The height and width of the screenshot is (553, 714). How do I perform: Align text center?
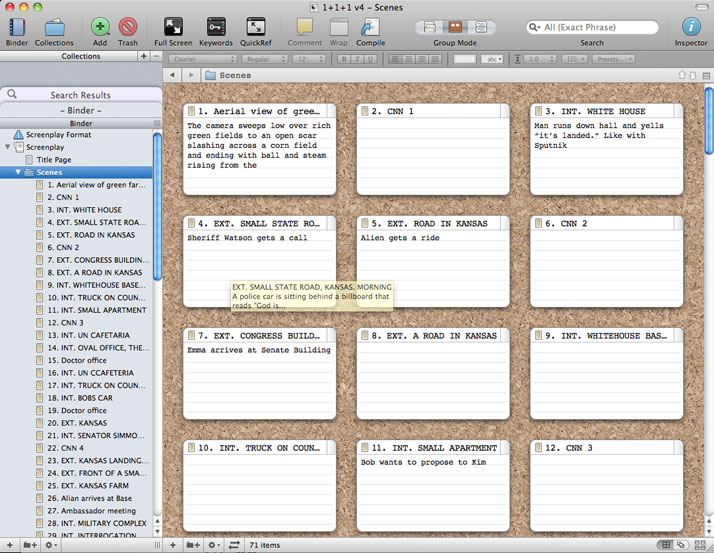(x=409, y=59)
